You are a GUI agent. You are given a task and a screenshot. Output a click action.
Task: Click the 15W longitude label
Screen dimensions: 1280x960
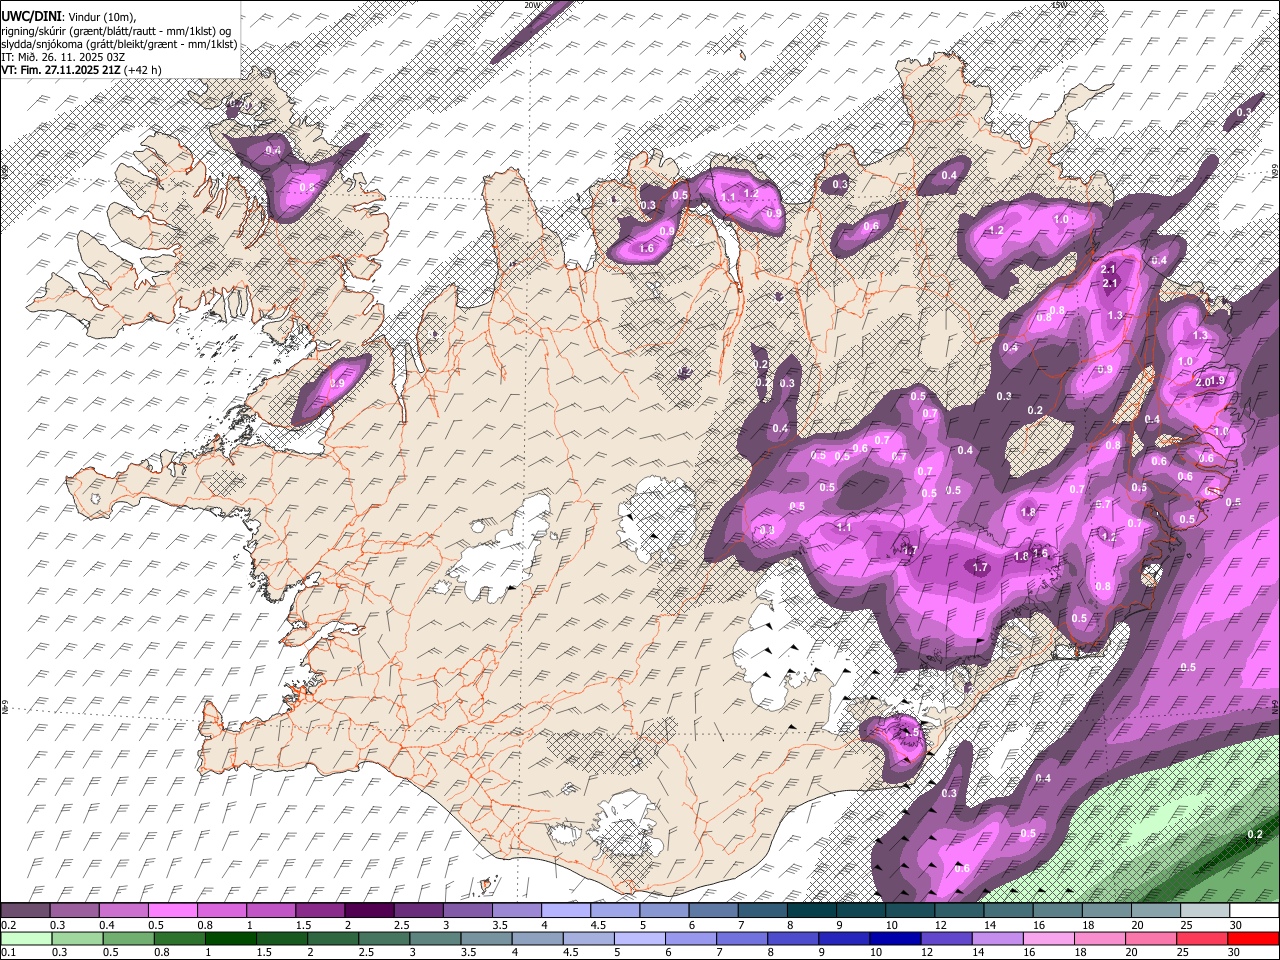click(1059, 5)
